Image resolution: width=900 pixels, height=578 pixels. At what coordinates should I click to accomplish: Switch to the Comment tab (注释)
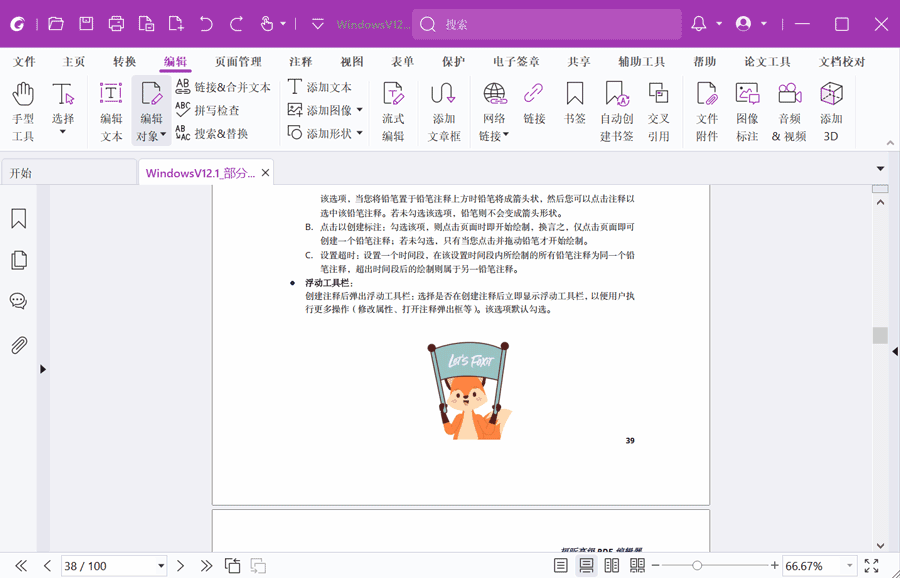point(301,62)
